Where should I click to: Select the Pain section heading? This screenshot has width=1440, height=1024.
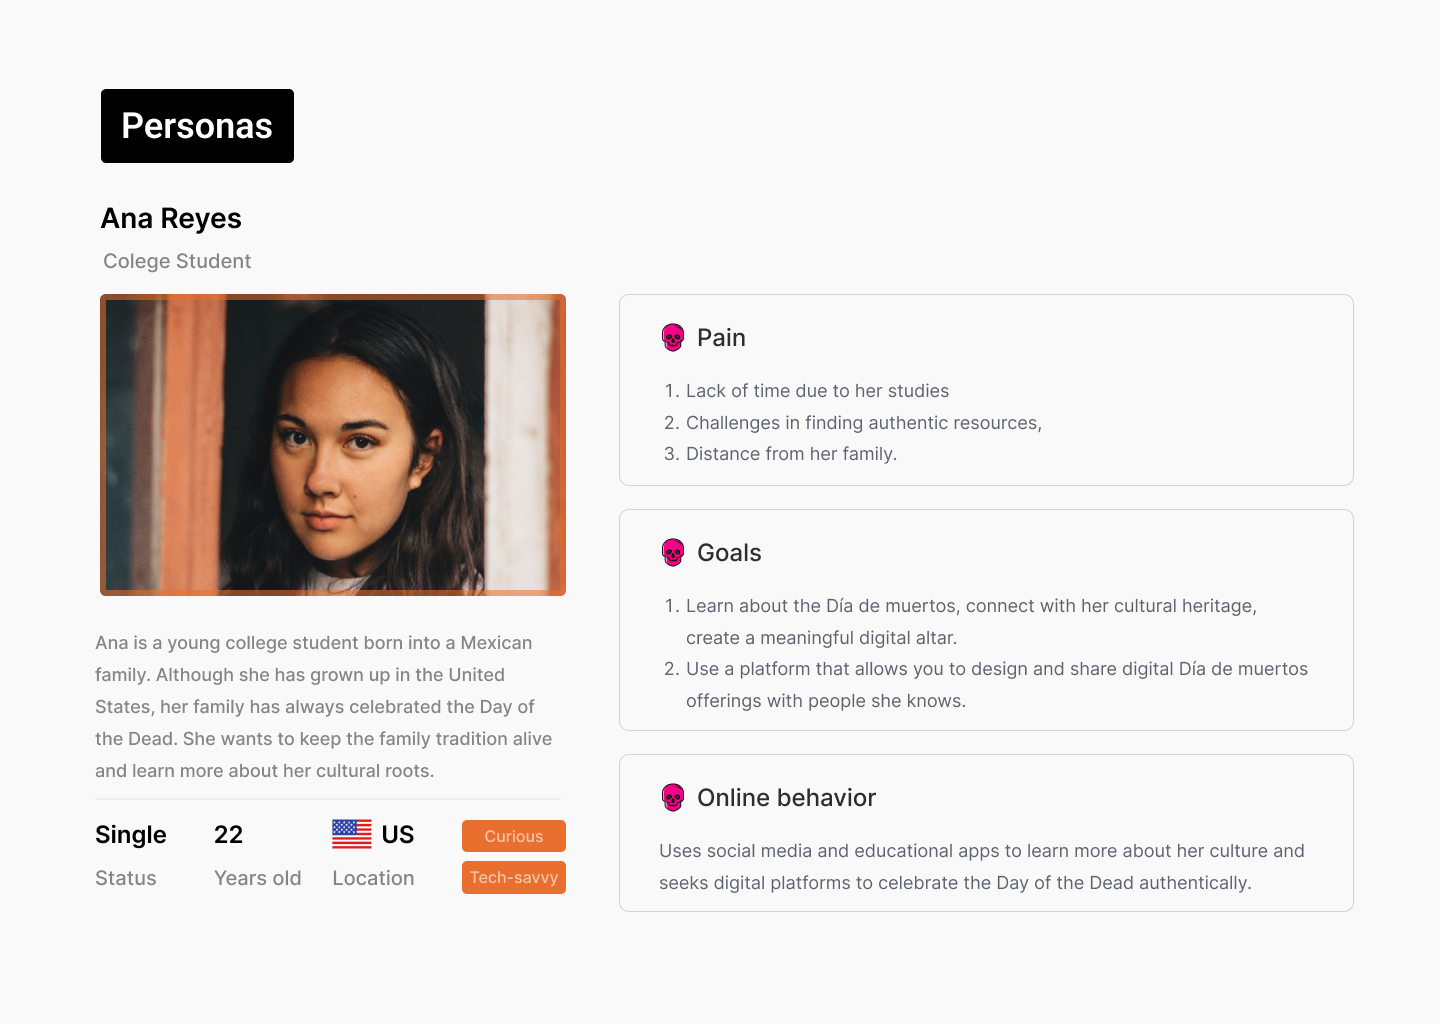pyautogui.click(x=721, y=338)
